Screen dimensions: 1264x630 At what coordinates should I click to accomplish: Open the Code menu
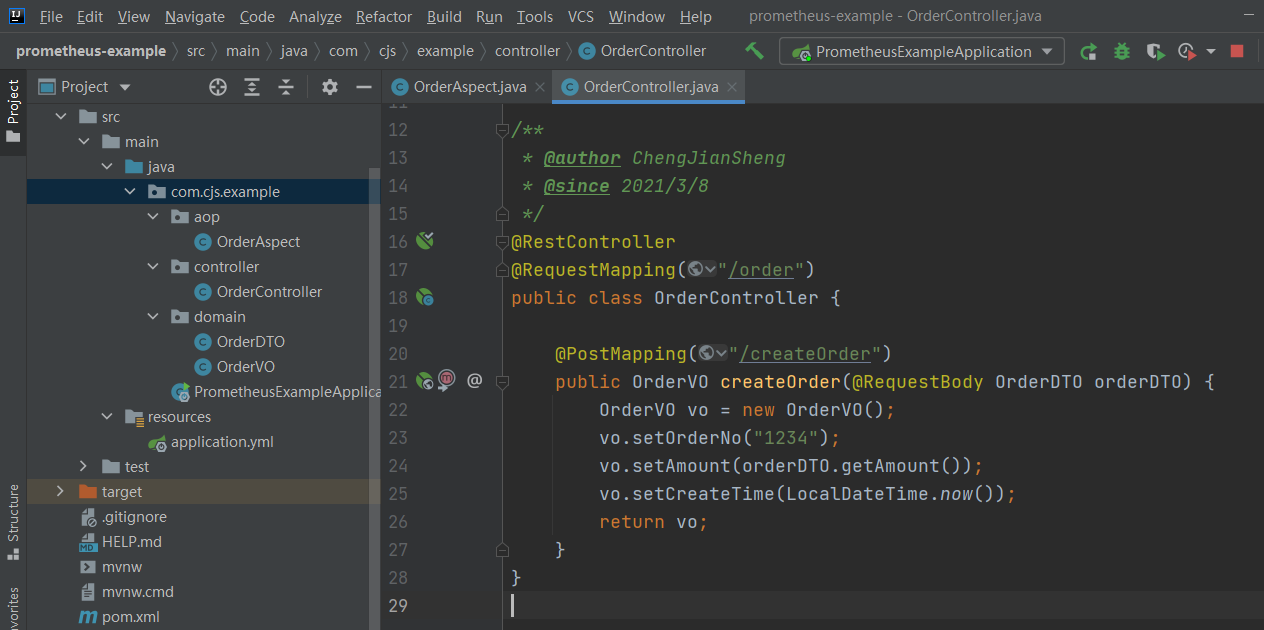(258, 17)
